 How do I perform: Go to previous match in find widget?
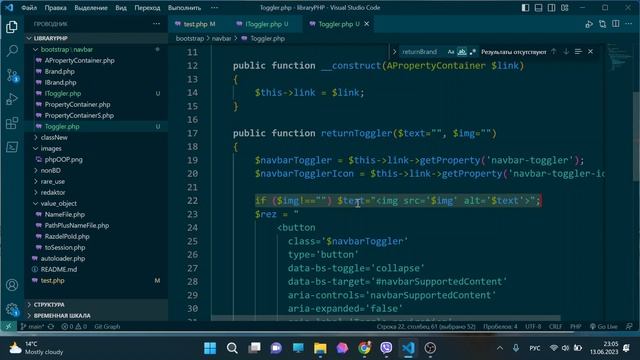click(x=553, y=51)
